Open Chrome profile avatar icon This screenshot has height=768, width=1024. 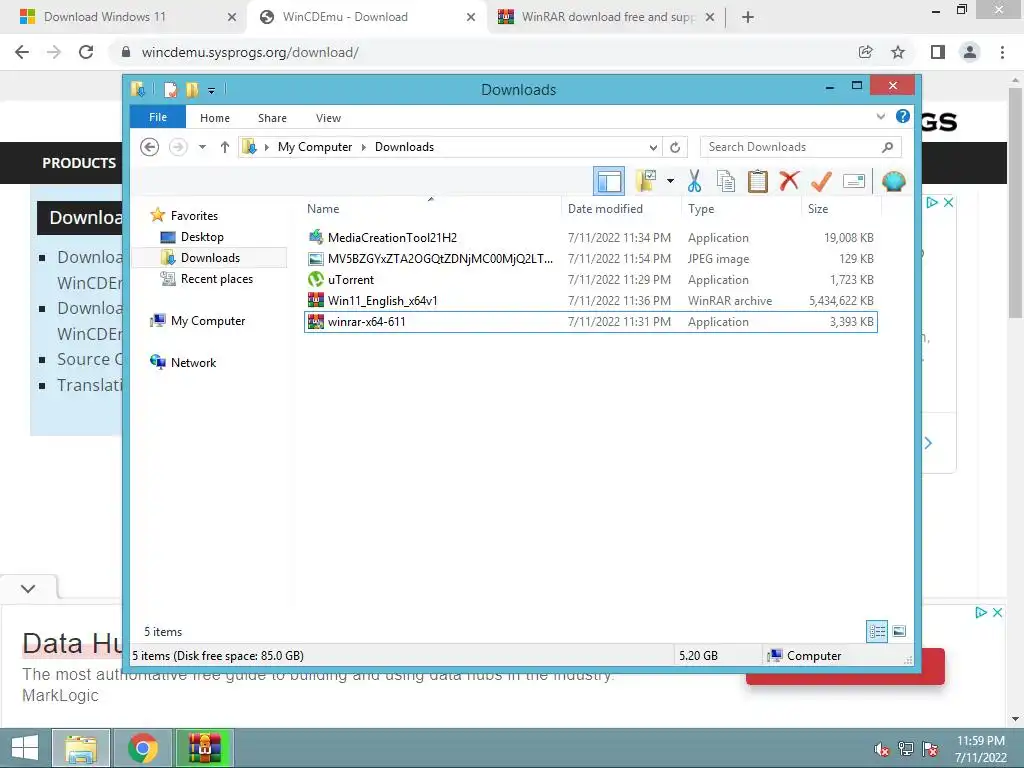(x=970, y=52)
